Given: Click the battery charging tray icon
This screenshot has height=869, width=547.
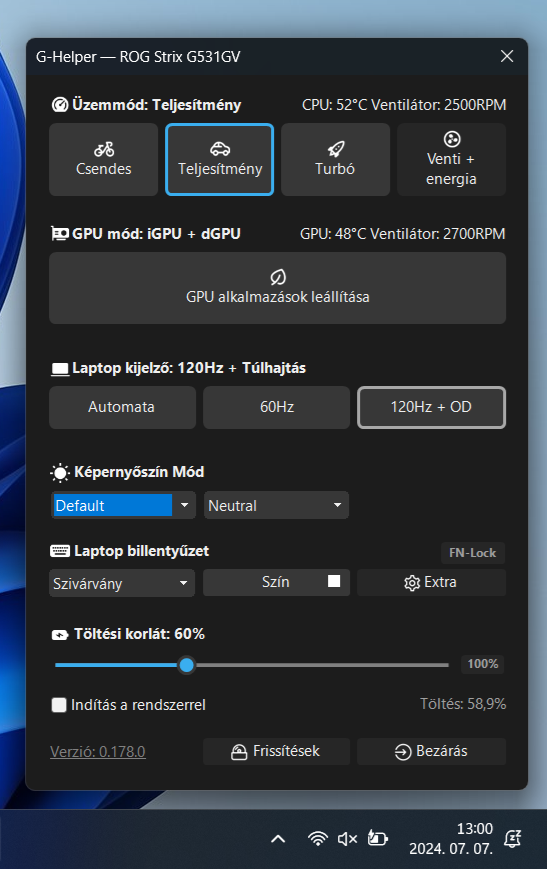Looking at the screenshot, I should pyautogui.click(x=377, y=839).
